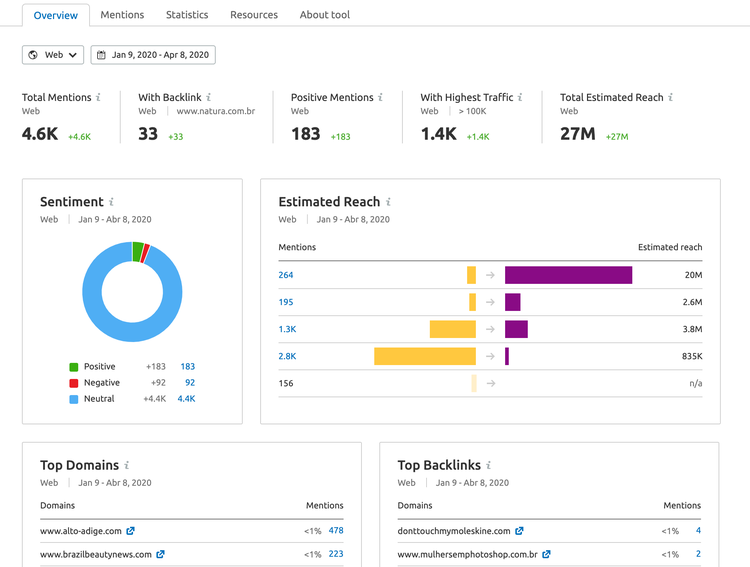Click the 2.8K mentions link
The height and width of the screenshot is (567, 750).
[x=287, y=356]
